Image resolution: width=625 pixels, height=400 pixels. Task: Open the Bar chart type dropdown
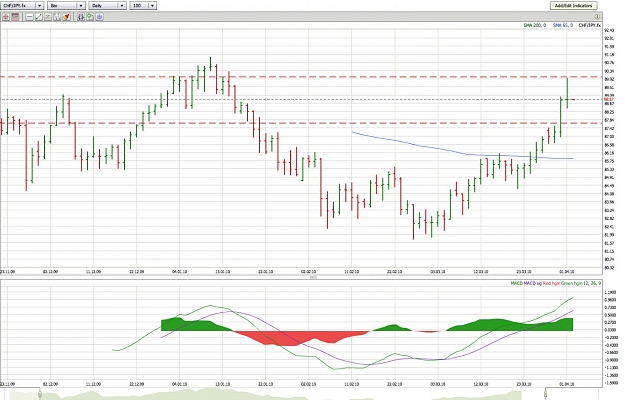tap(66, 6)
